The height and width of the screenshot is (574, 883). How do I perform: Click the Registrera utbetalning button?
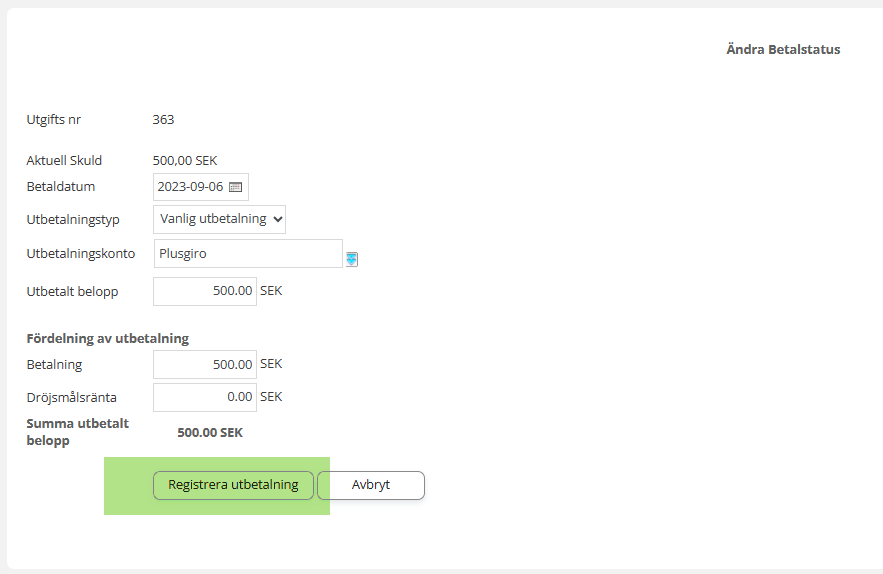(233, 485)
